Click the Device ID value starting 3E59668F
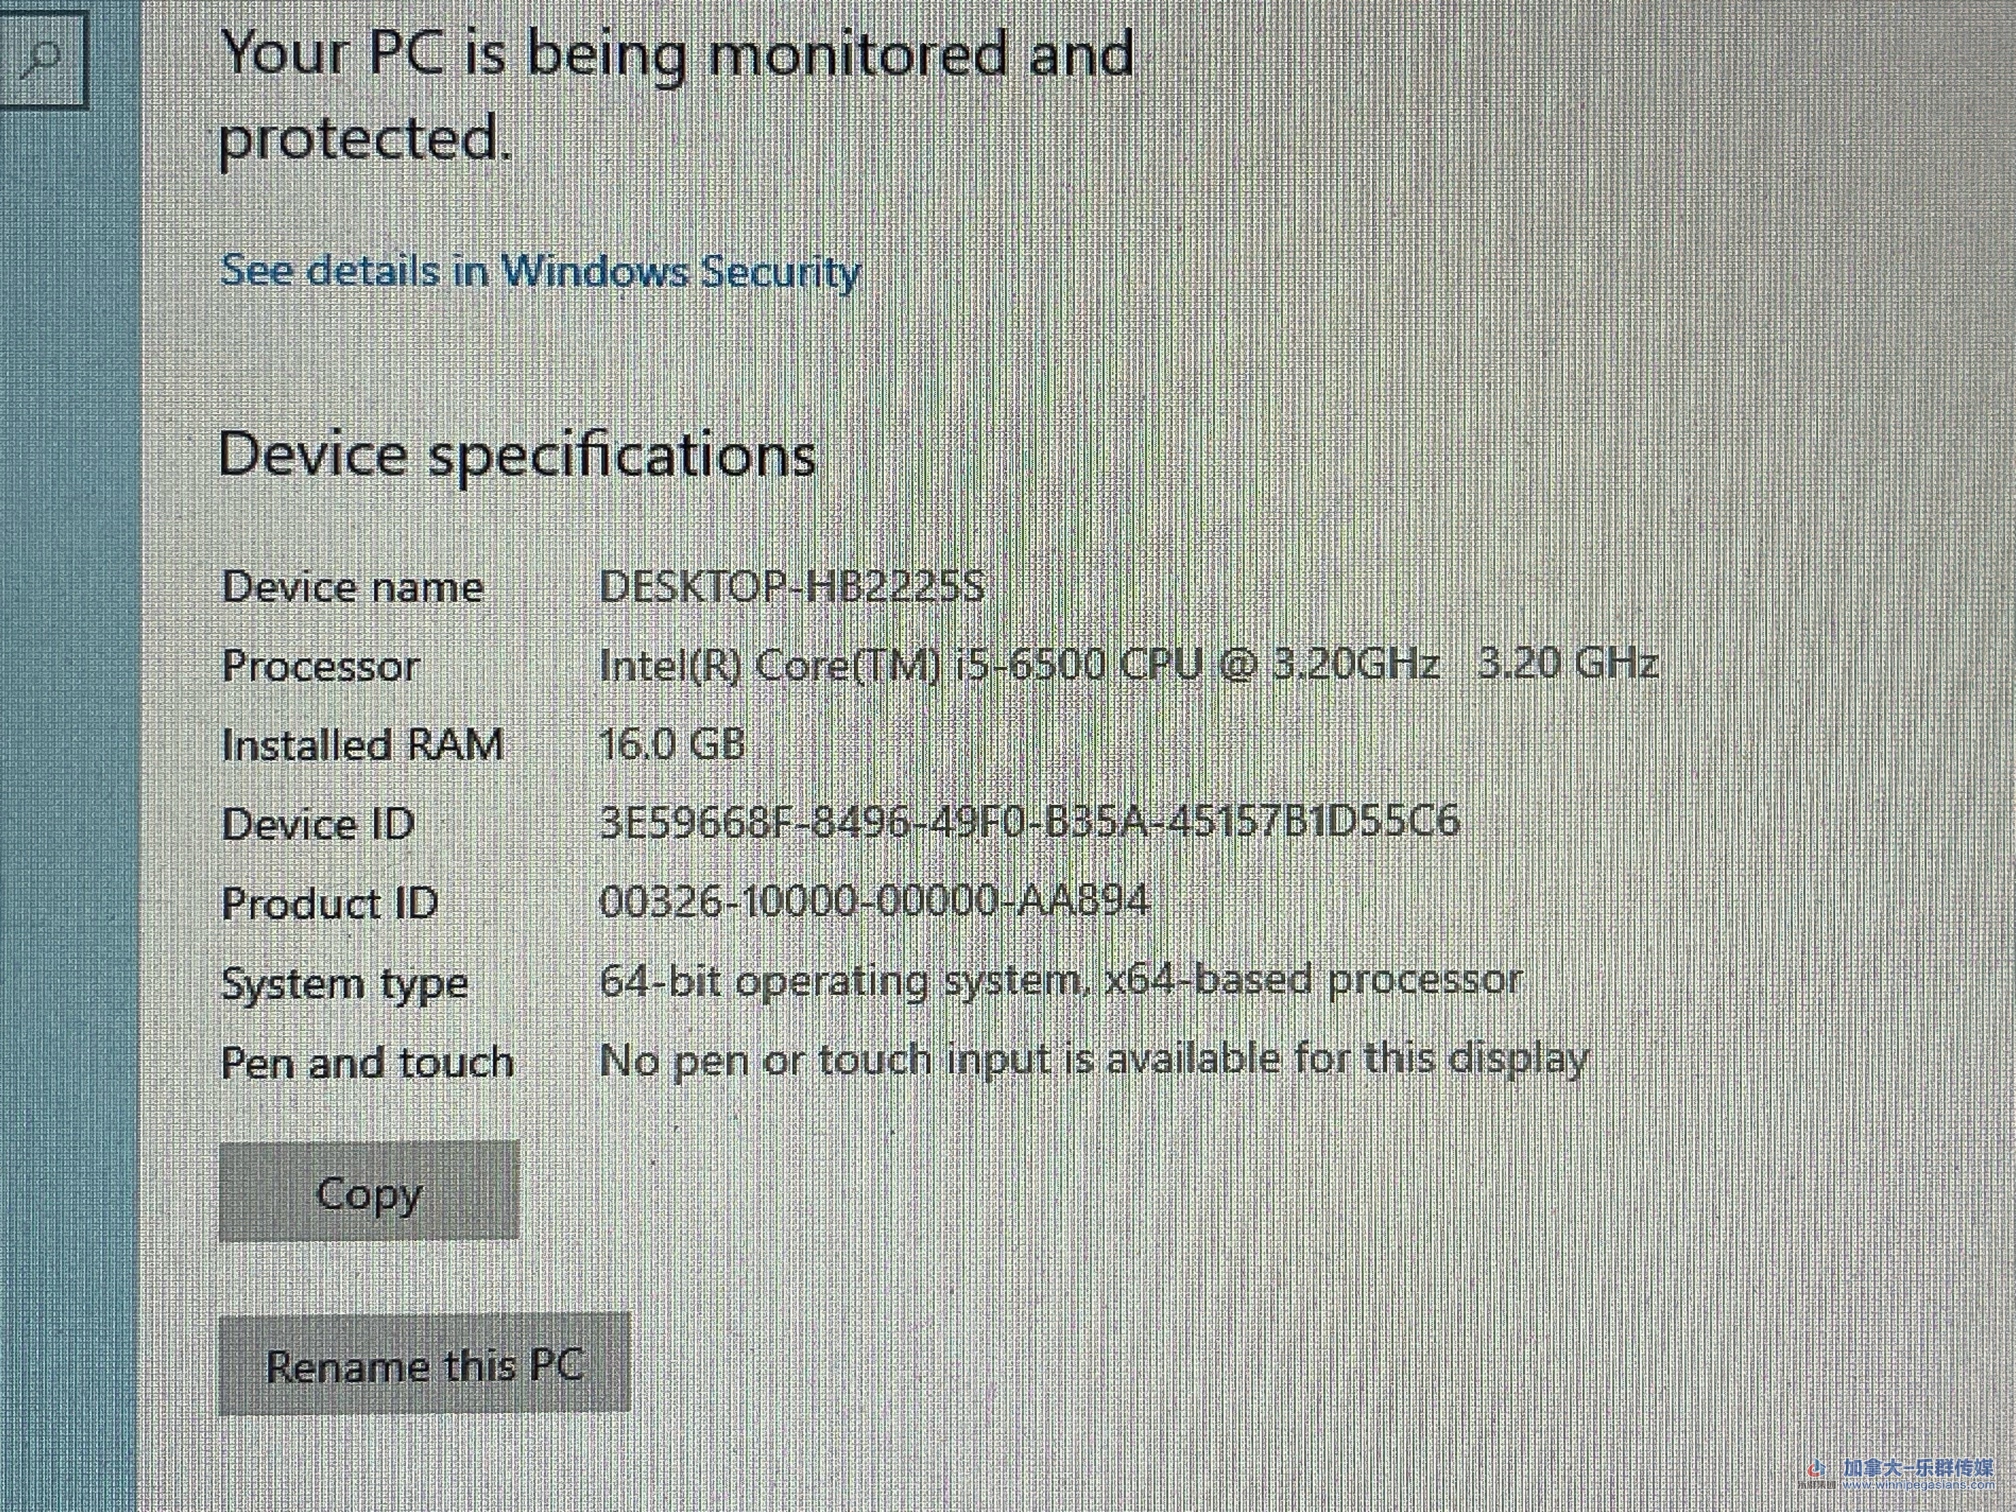This screenshot has height=1512, width=2016. [x=1029, y=822]
